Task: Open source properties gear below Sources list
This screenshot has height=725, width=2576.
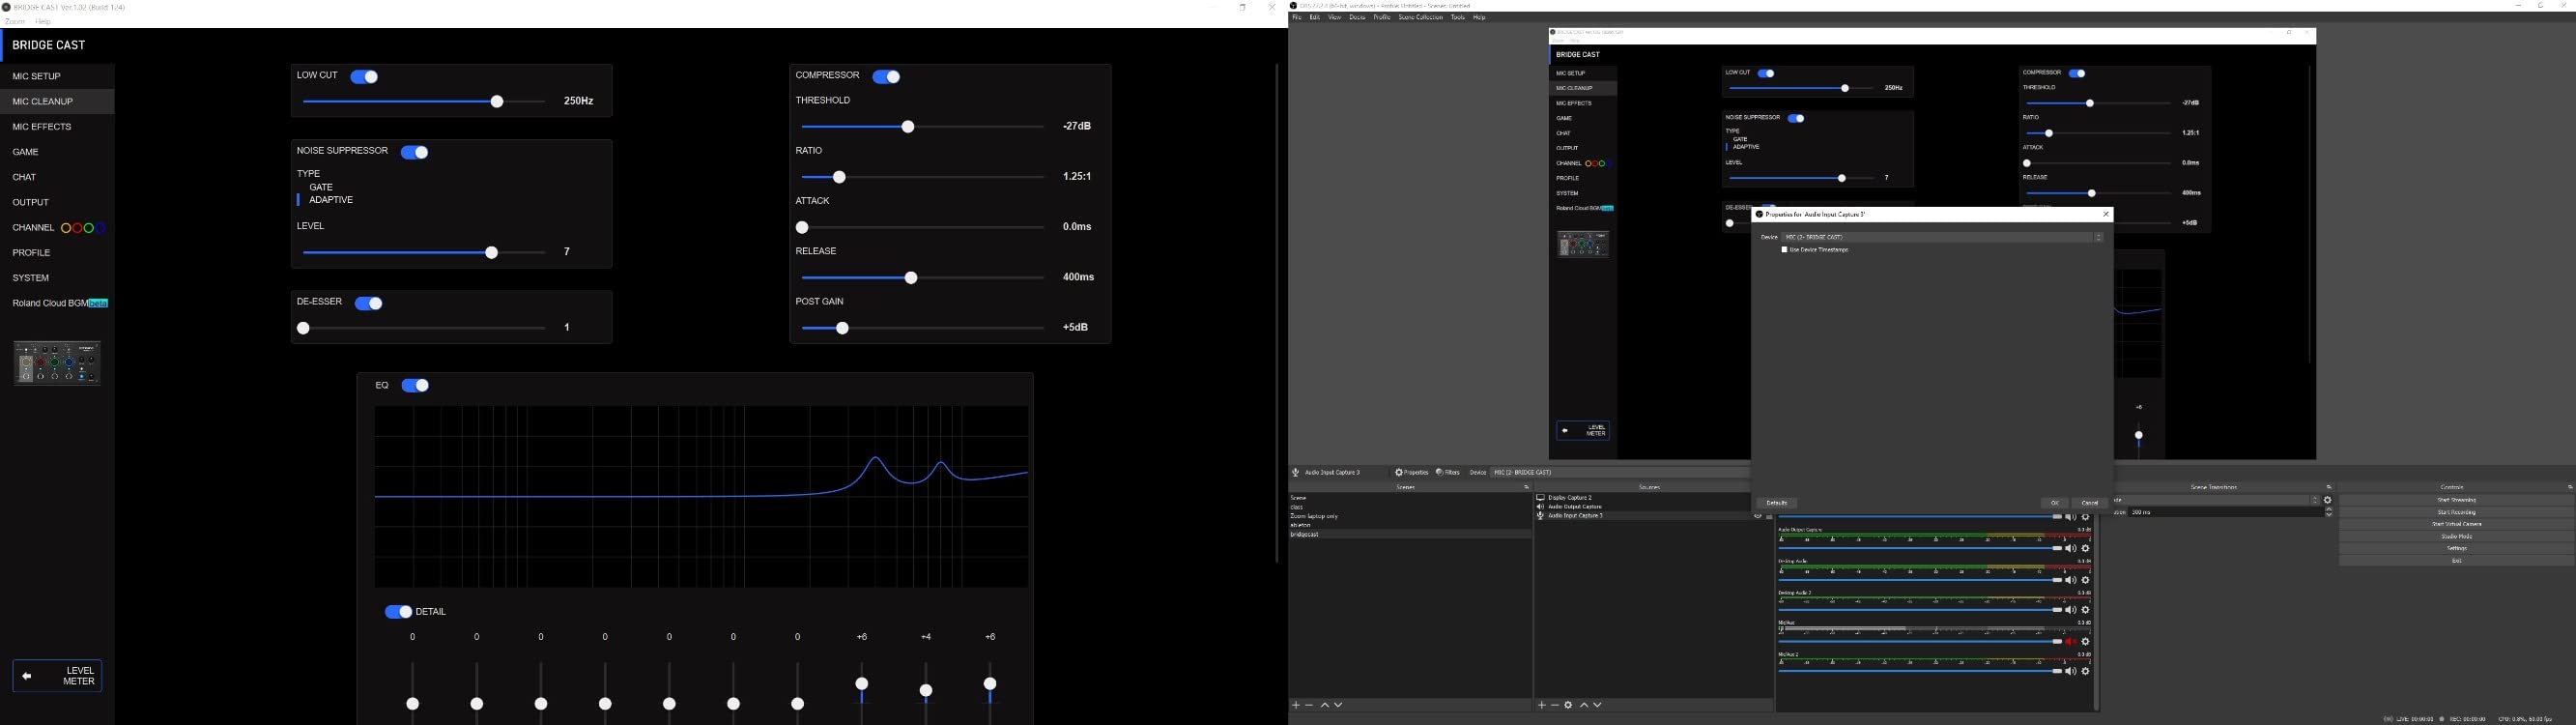Action: (1568, 706)
